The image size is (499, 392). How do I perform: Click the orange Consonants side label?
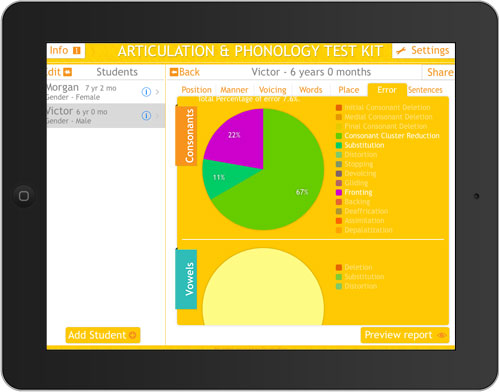point(186,136)
